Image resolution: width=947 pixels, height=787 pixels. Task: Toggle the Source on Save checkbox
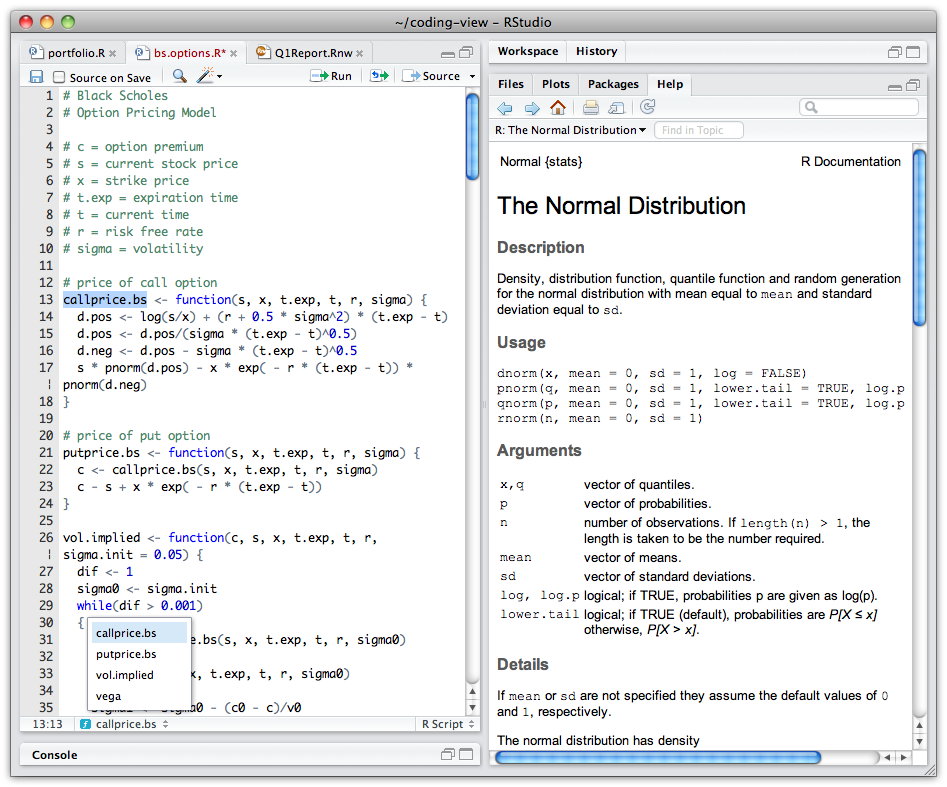coord(60,77)
